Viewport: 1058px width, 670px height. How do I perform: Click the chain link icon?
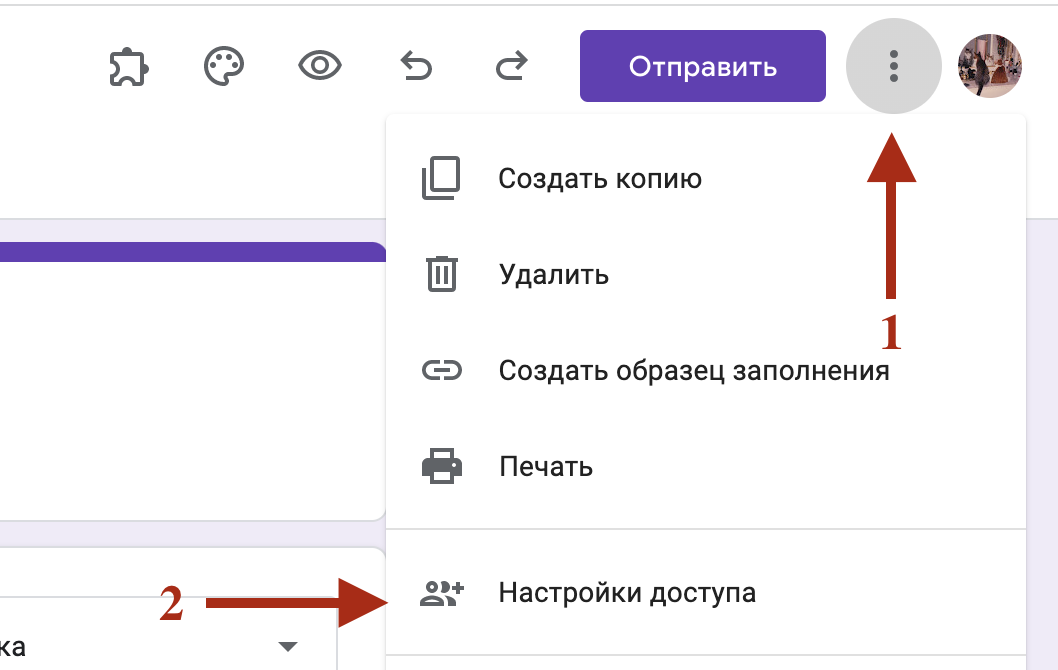(441, 371)
